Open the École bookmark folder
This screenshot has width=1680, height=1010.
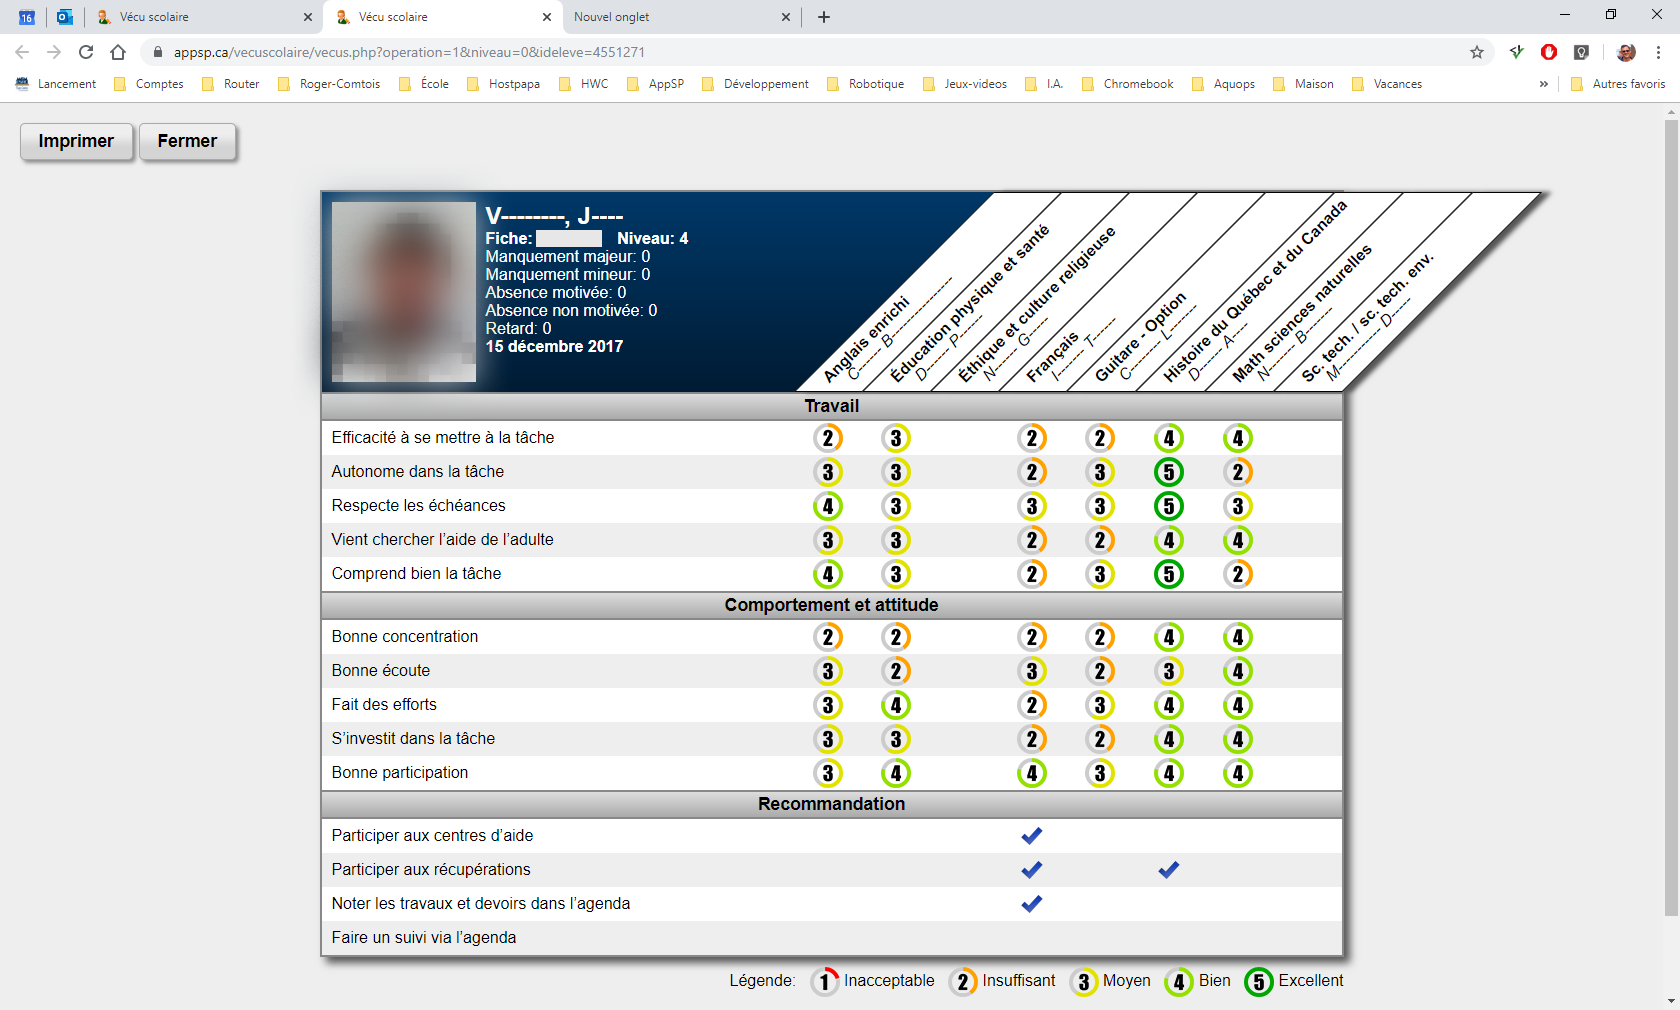point(424,84)
